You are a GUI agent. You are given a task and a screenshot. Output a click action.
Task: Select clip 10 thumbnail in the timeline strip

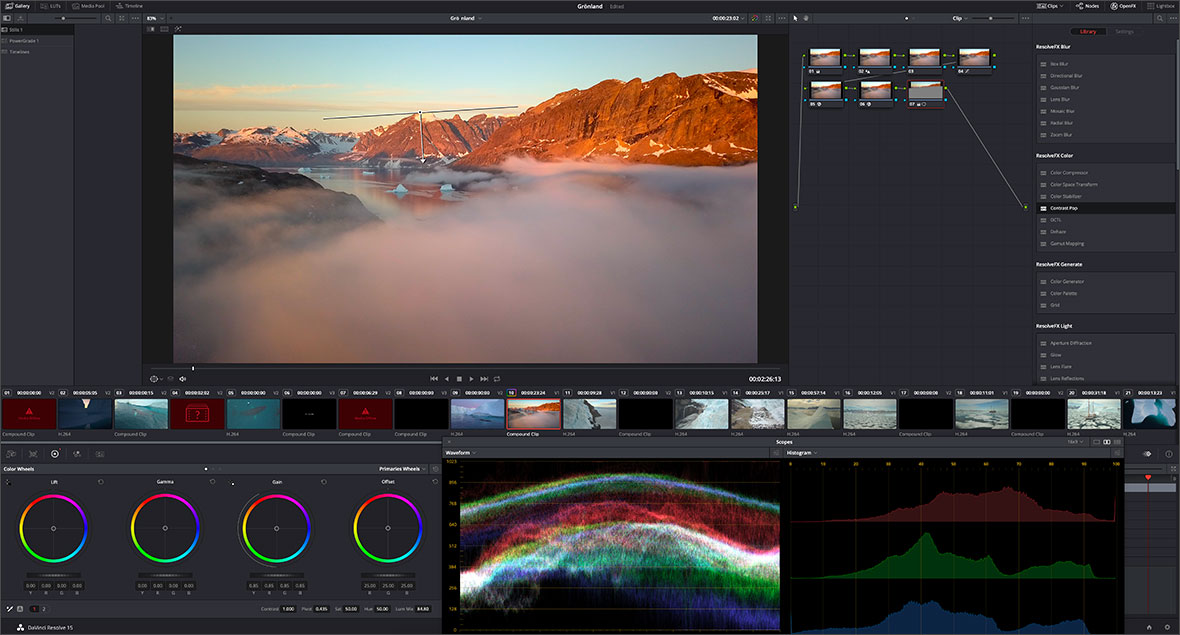pyautogui.click(x=533, y=414)
